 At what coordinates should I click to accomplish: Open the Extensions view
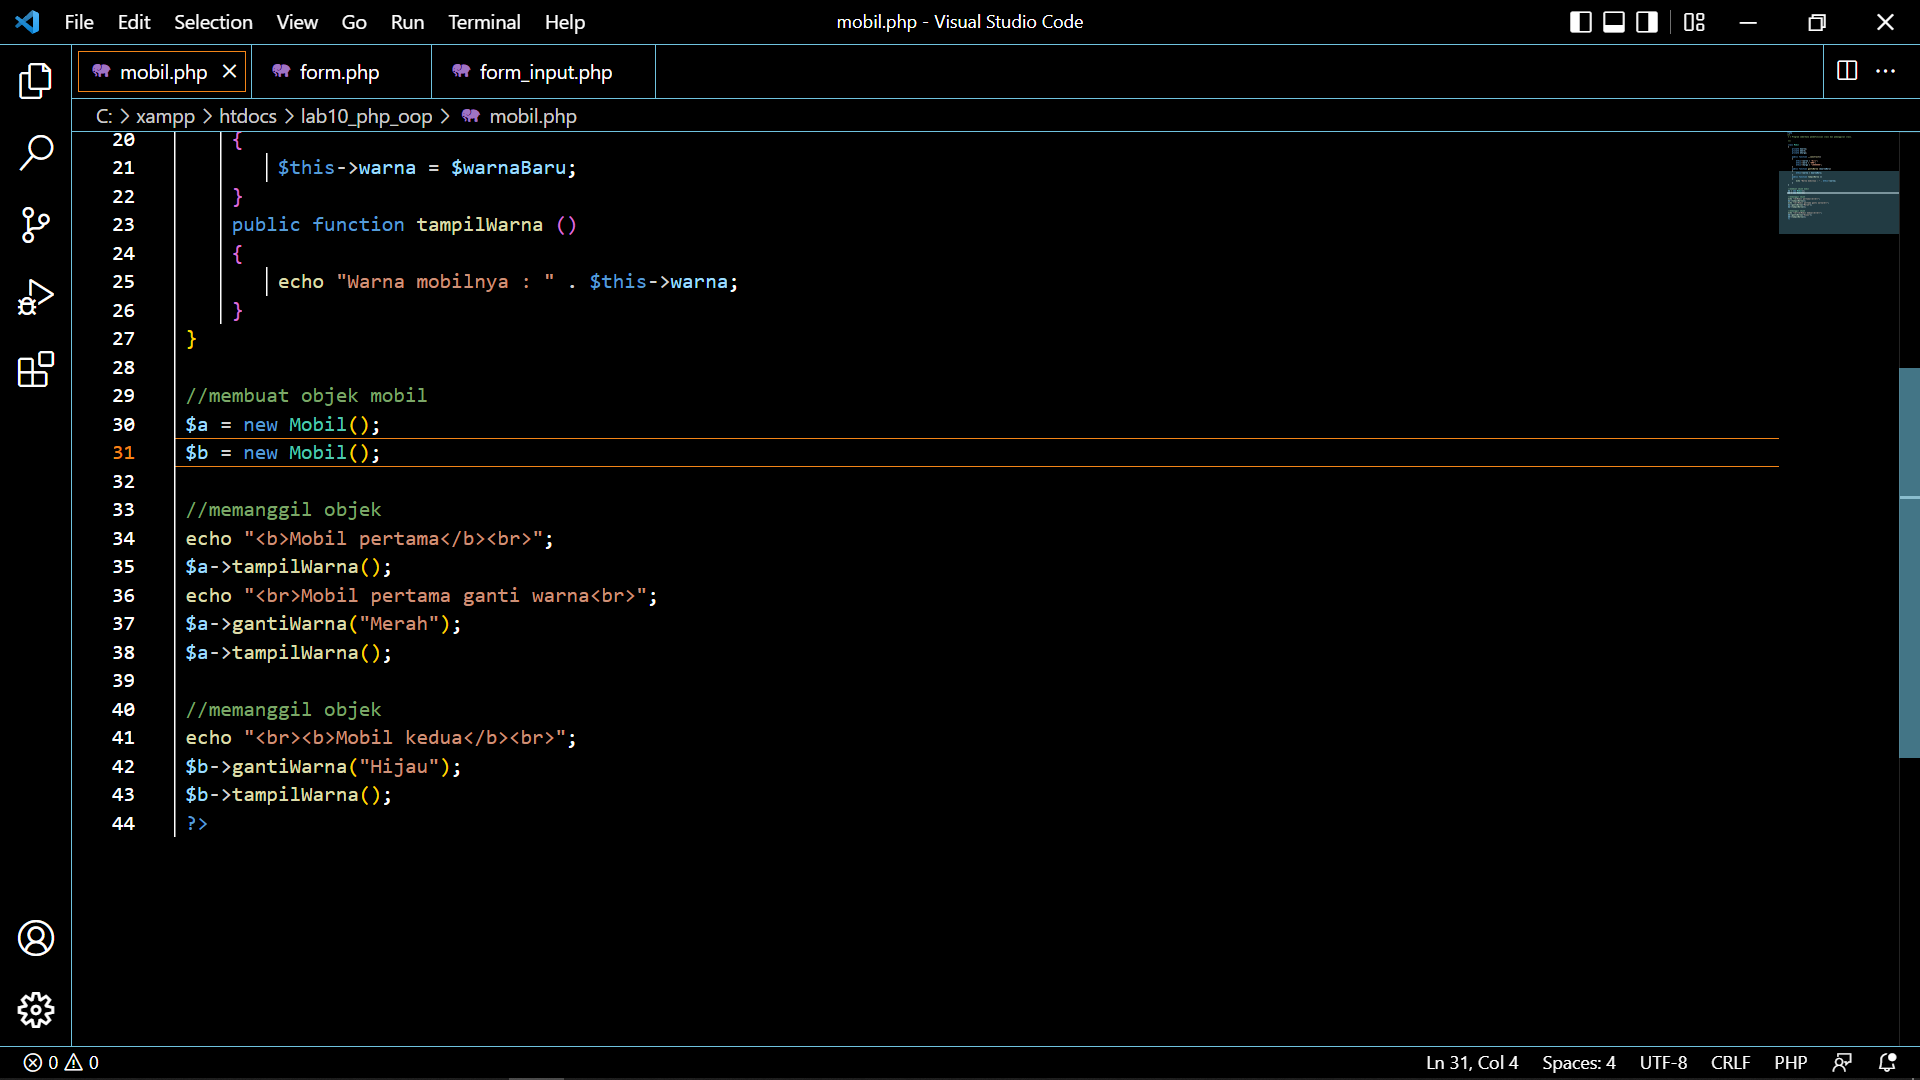point(36,369)
